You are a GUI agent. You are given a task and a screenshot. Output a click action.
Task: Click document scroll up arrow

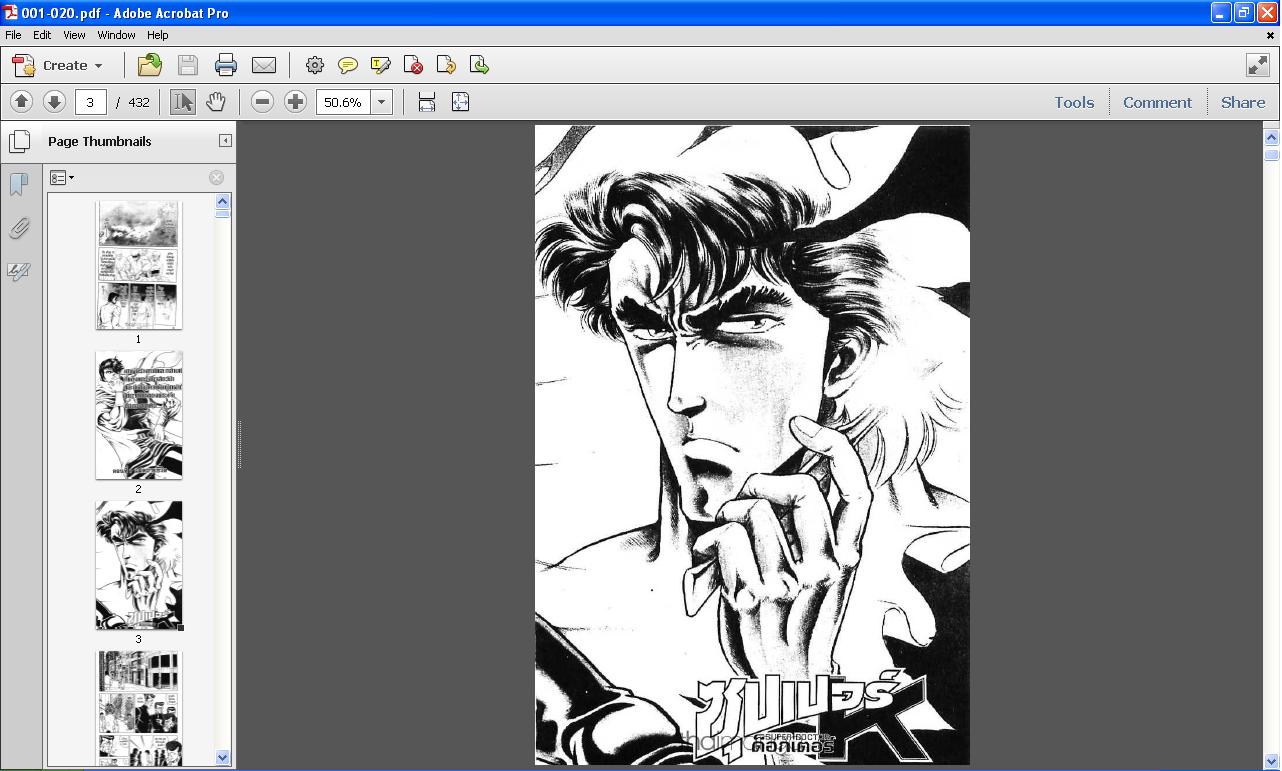pyautogui.click(x=1272, y=137)
